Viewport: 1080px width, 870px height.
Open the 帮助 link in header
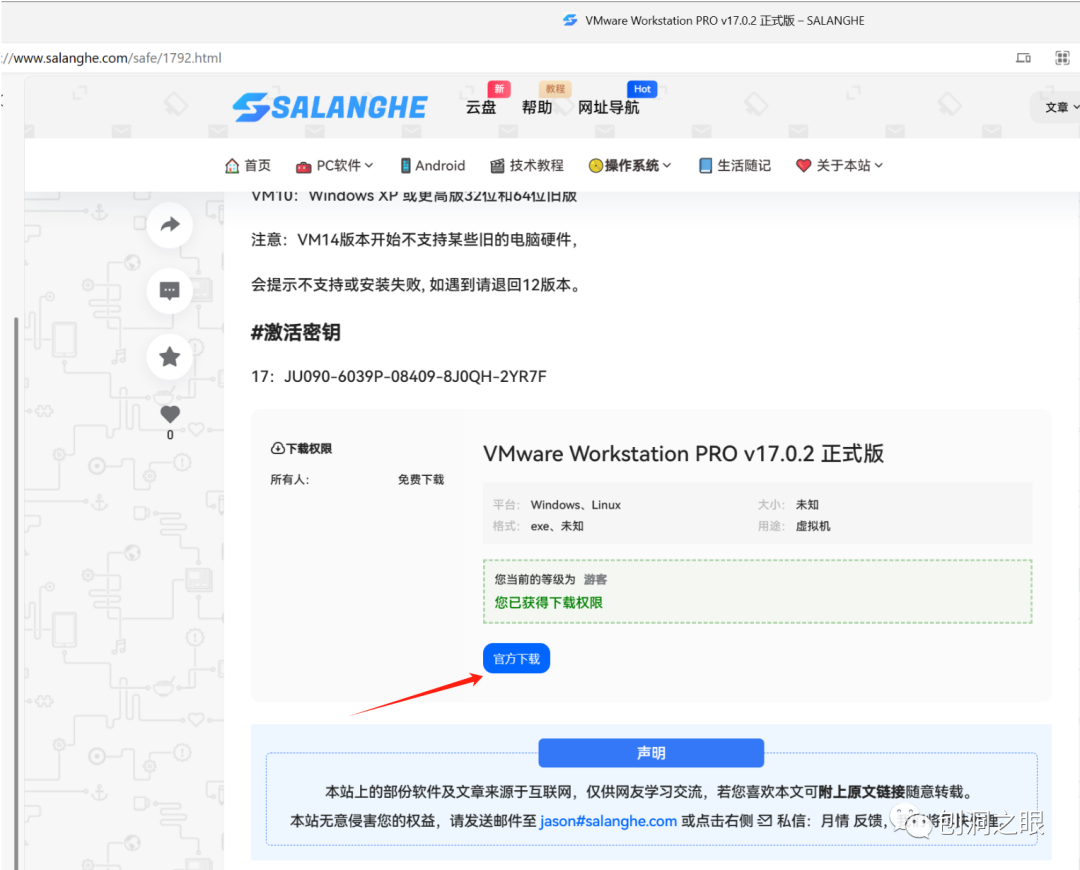point(537,107)
